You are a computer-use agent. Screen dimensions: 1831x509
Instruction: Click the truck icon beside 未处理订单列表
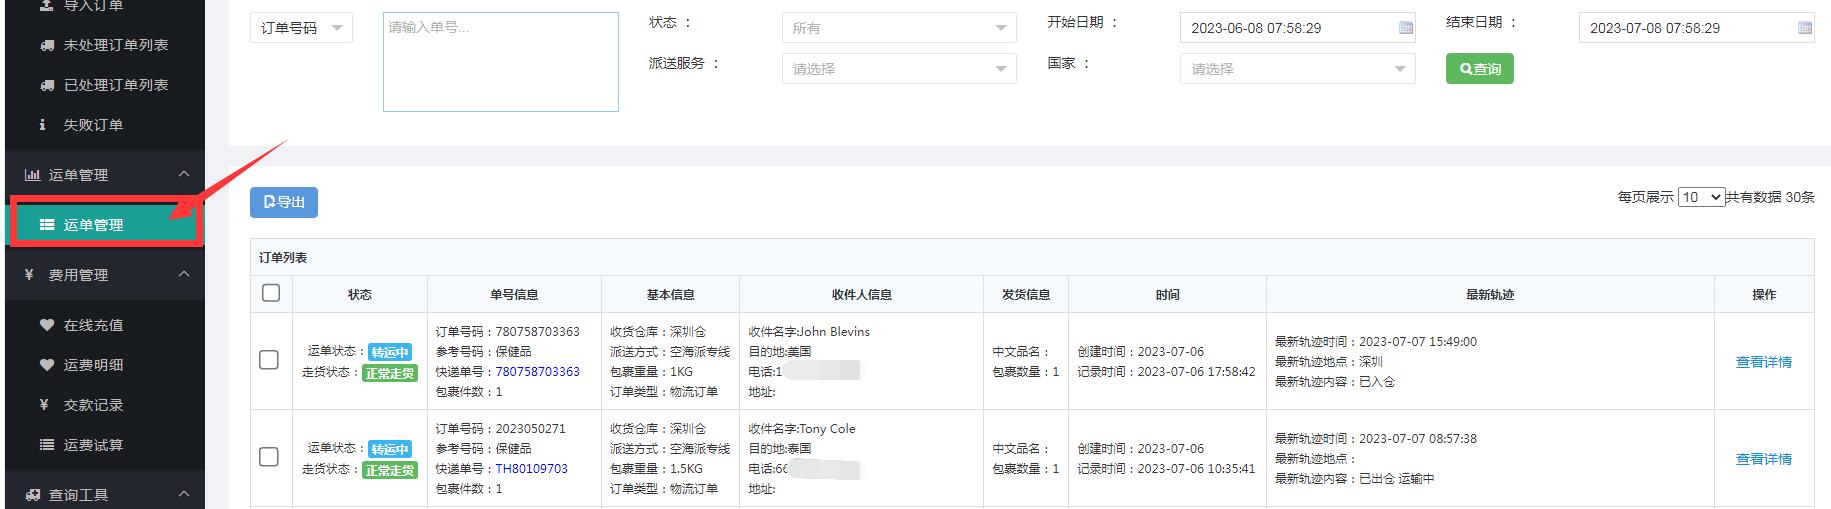click(46, 45)
